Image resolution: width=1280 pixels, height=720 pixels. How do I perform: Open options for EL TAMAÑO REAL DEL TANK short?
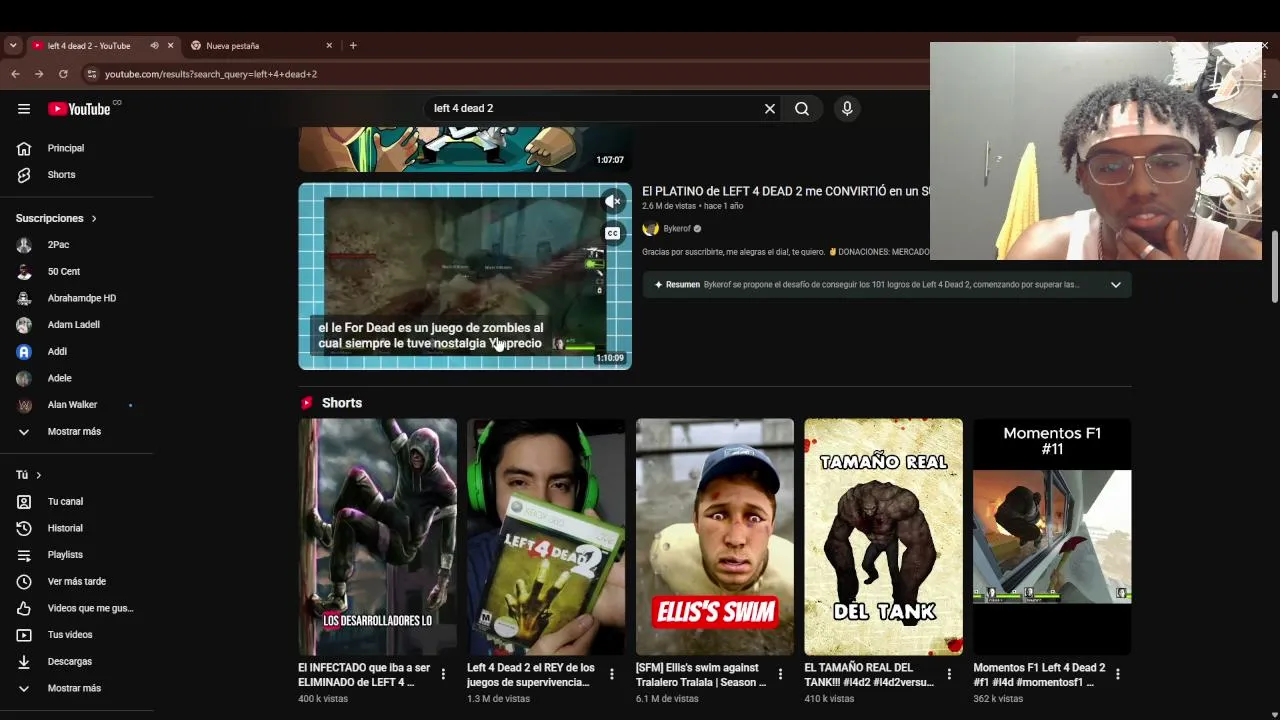coord(949,675)
